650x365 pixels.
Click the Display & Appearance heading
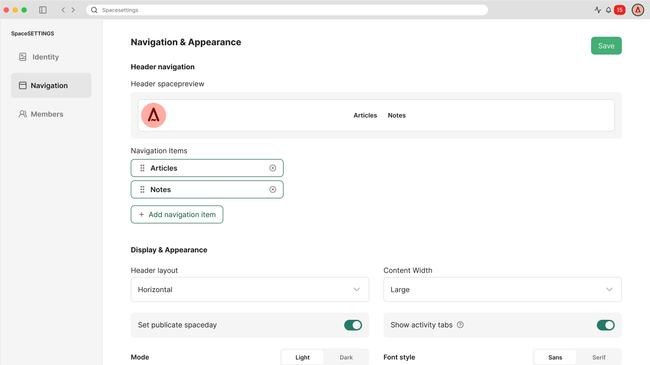click(169, 250)
